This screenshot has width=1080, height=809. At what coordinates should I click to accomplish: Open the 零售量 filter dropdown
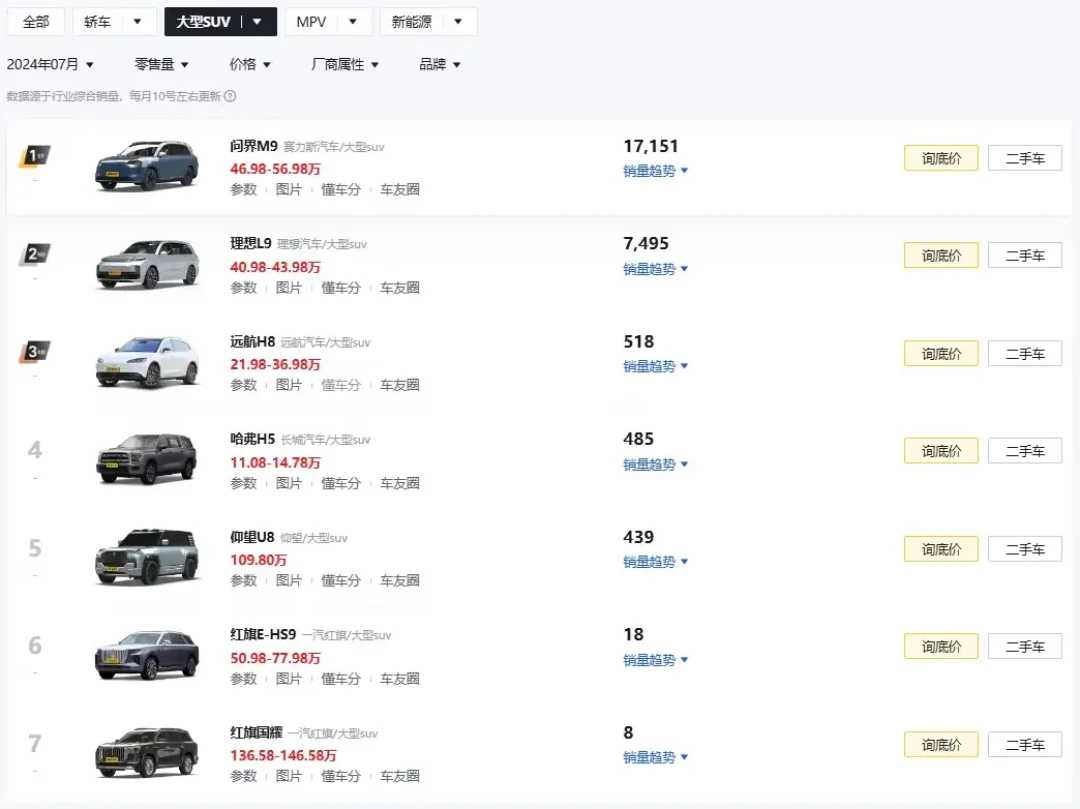(x=161, y=65)
